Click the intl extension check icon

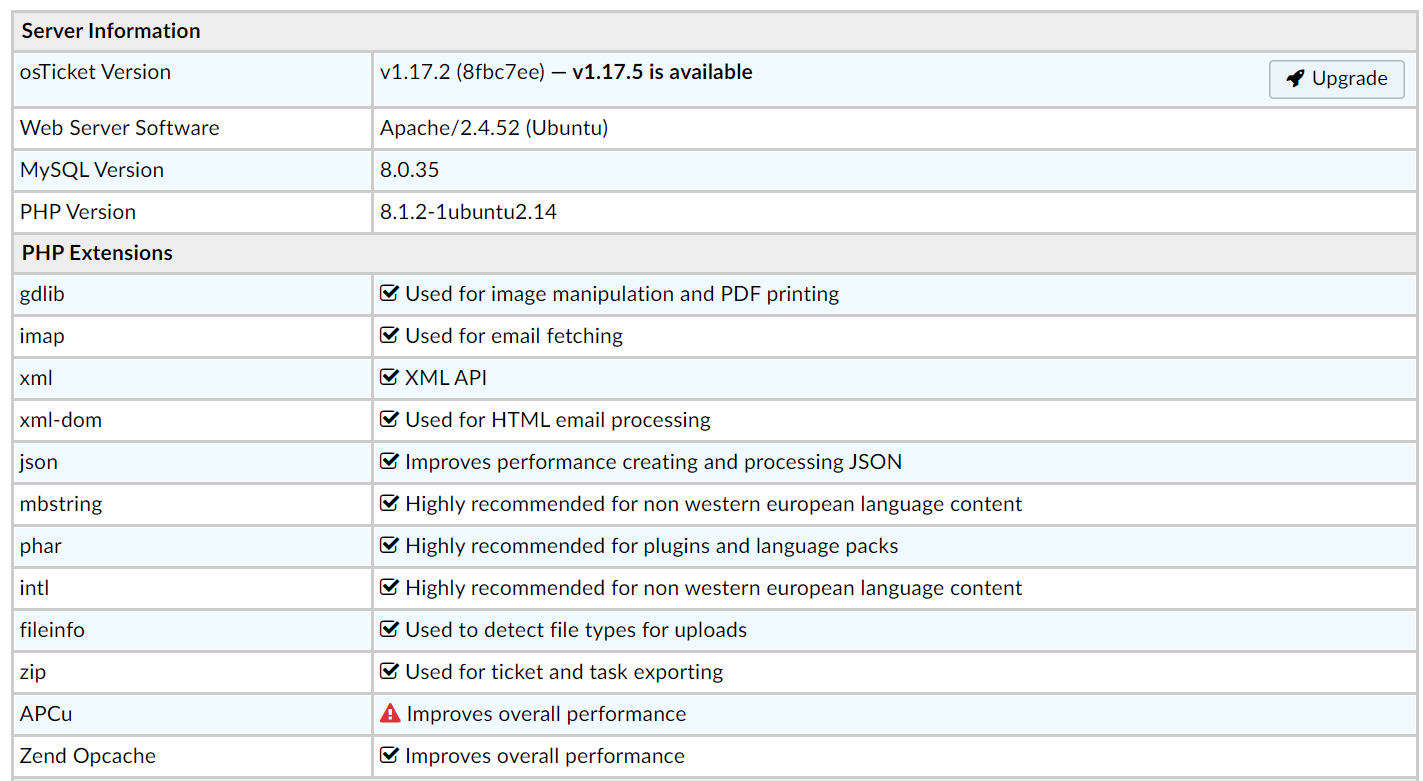pyautogui.click(x=390, y=588)
